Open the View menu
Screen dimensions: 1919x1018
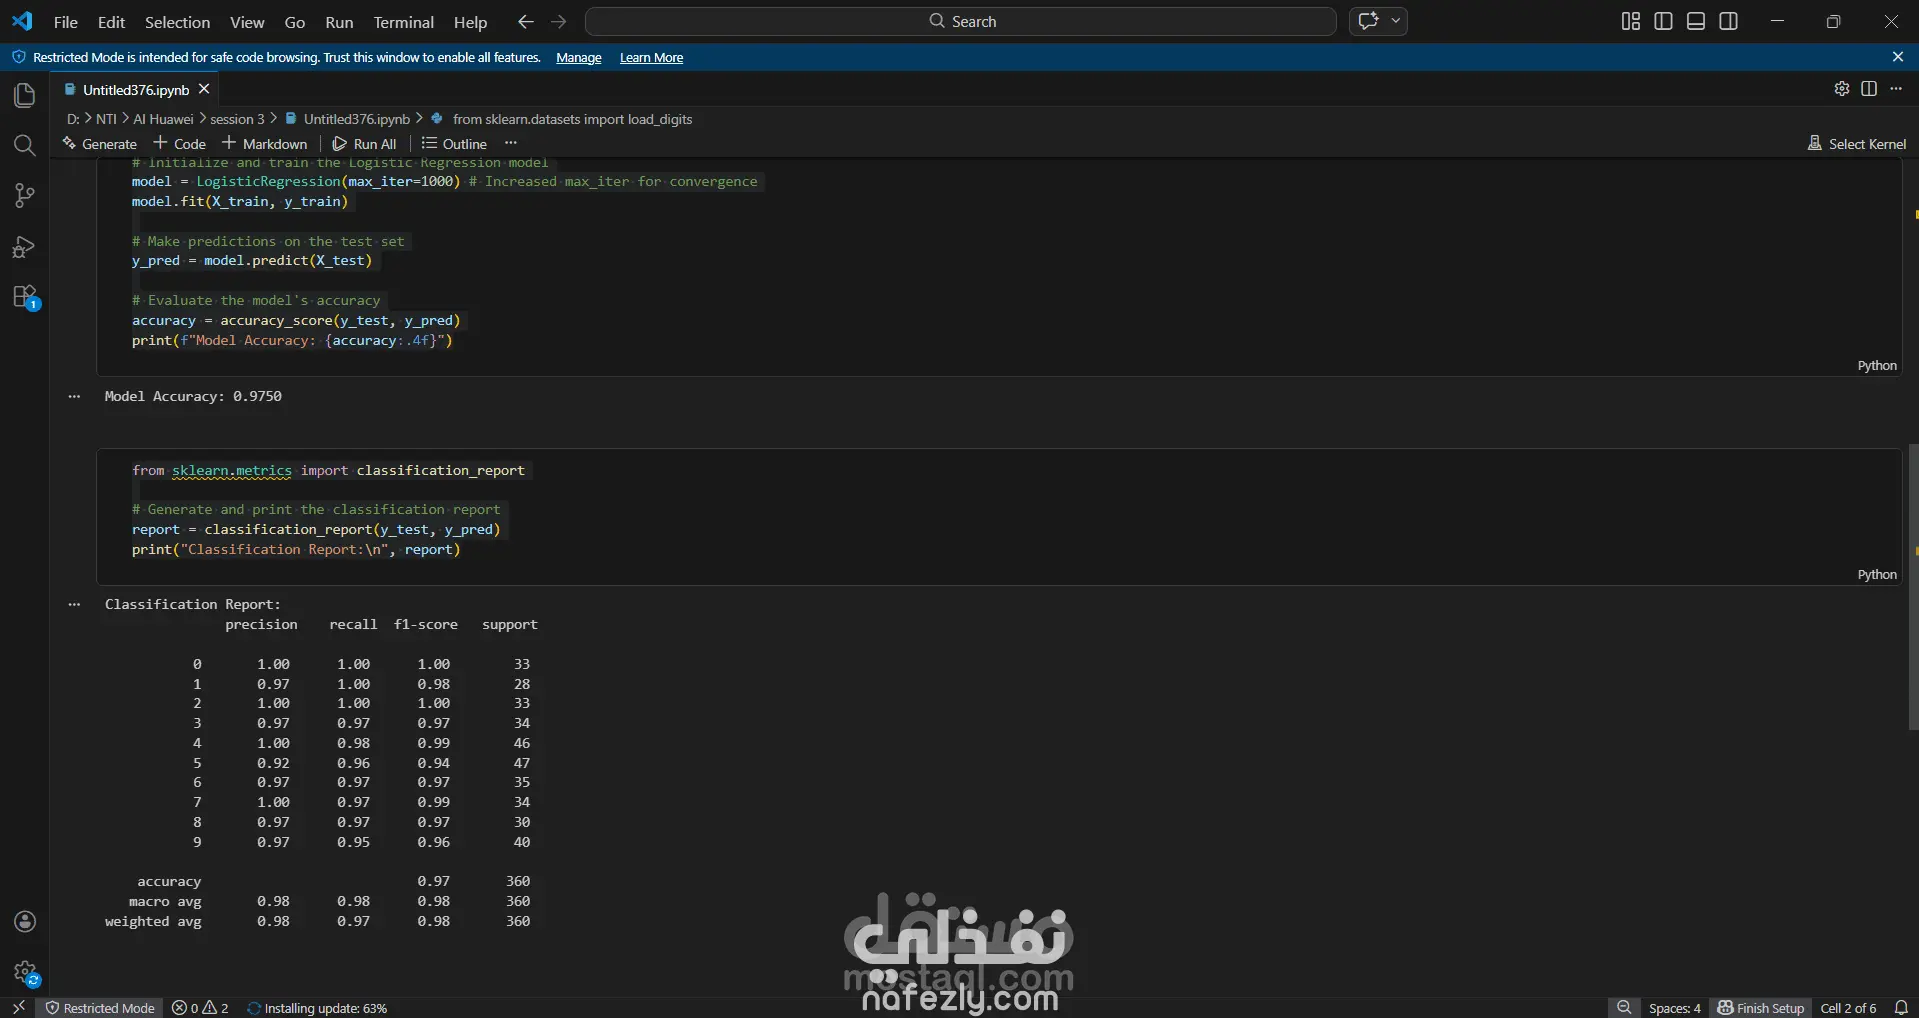(247, 21)
